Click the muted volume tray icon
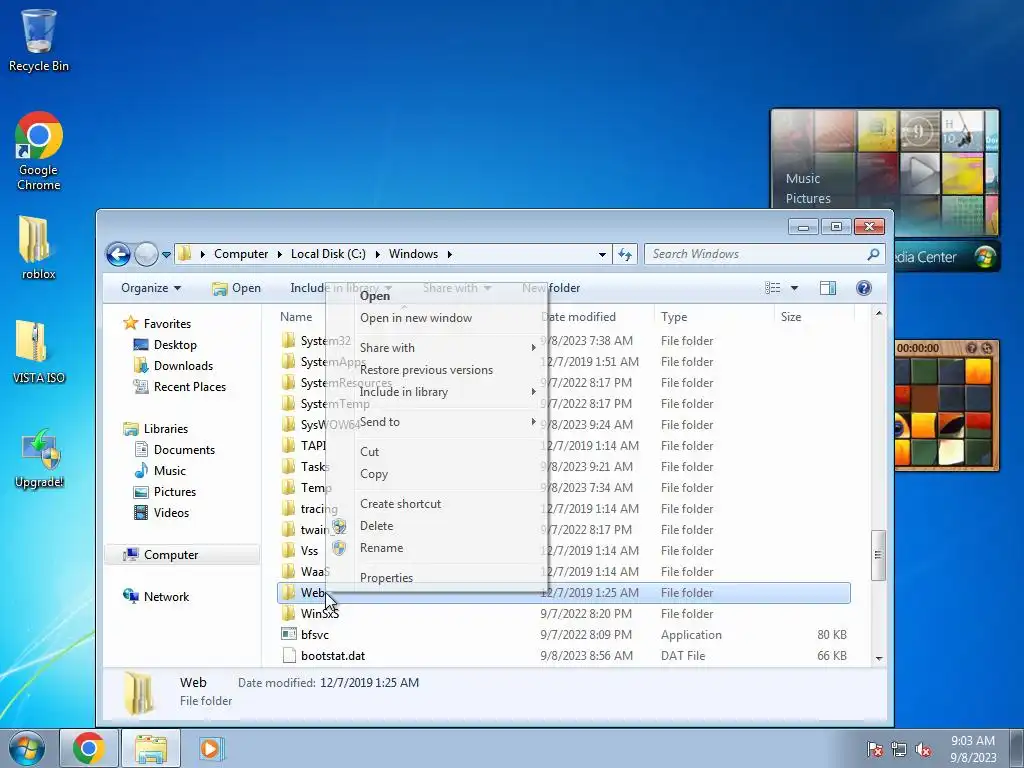The height and width of the screenshot is (768, 1024). [923, 750]
